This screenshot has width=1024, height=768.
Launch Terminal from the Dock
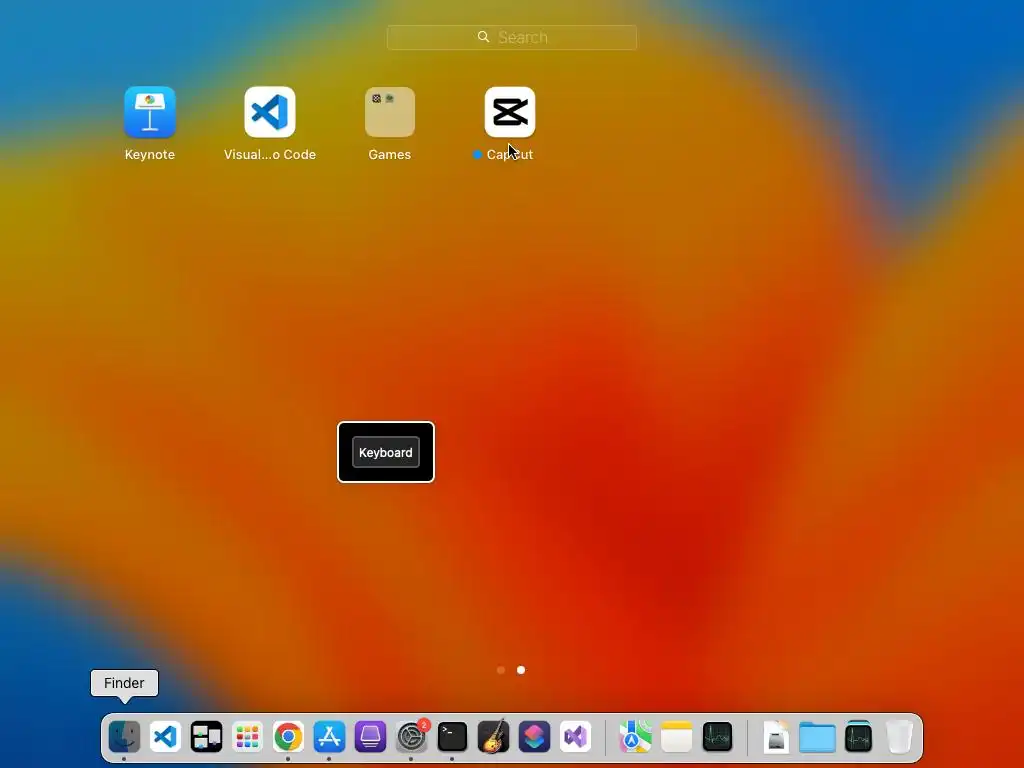[x=453, y=737]
